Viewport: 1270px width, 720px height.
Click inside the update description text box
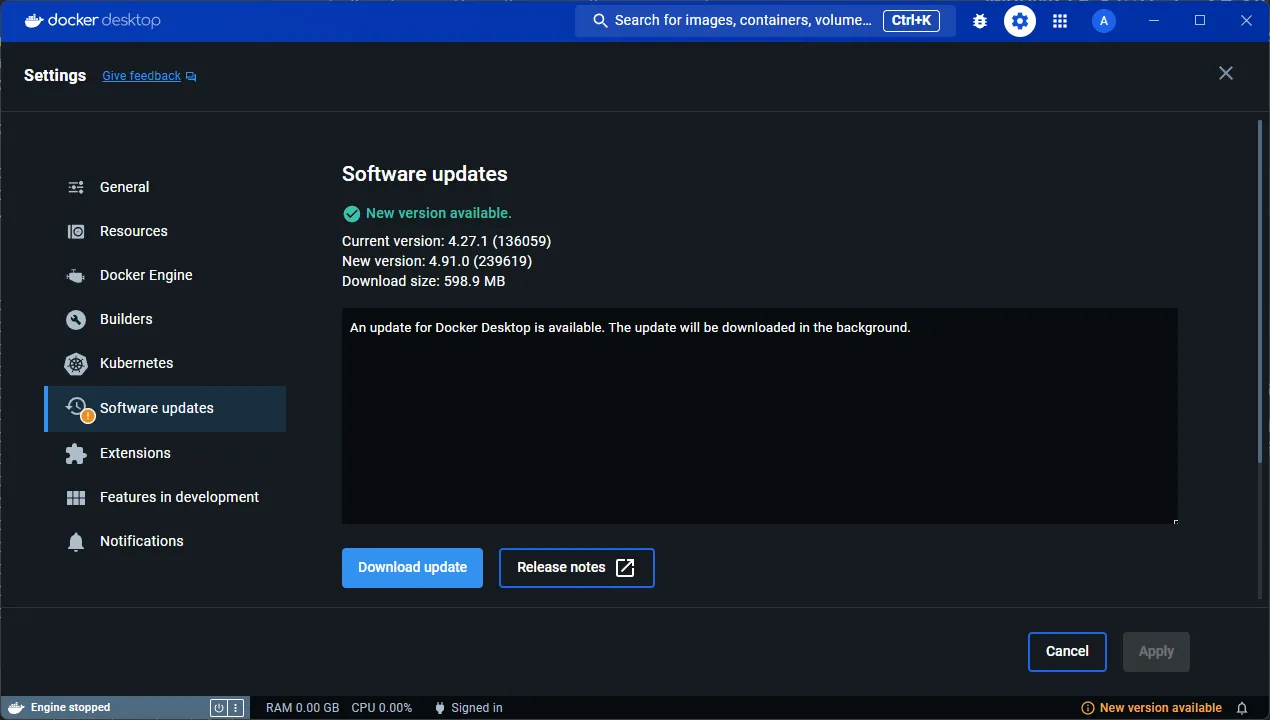click(x=759, y=415)
